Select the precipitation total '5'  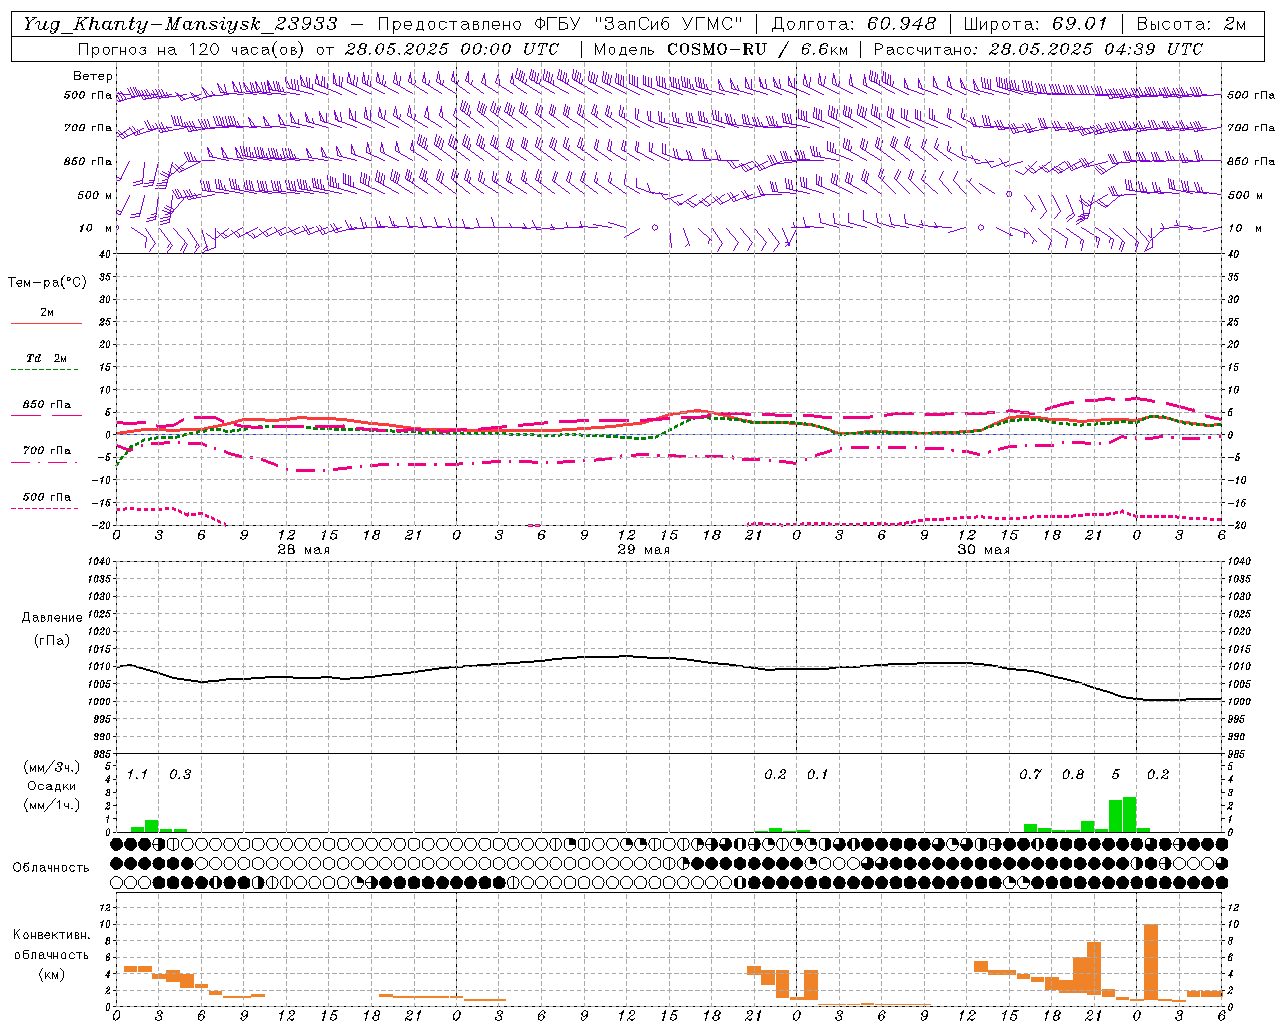pos(1116,774)
